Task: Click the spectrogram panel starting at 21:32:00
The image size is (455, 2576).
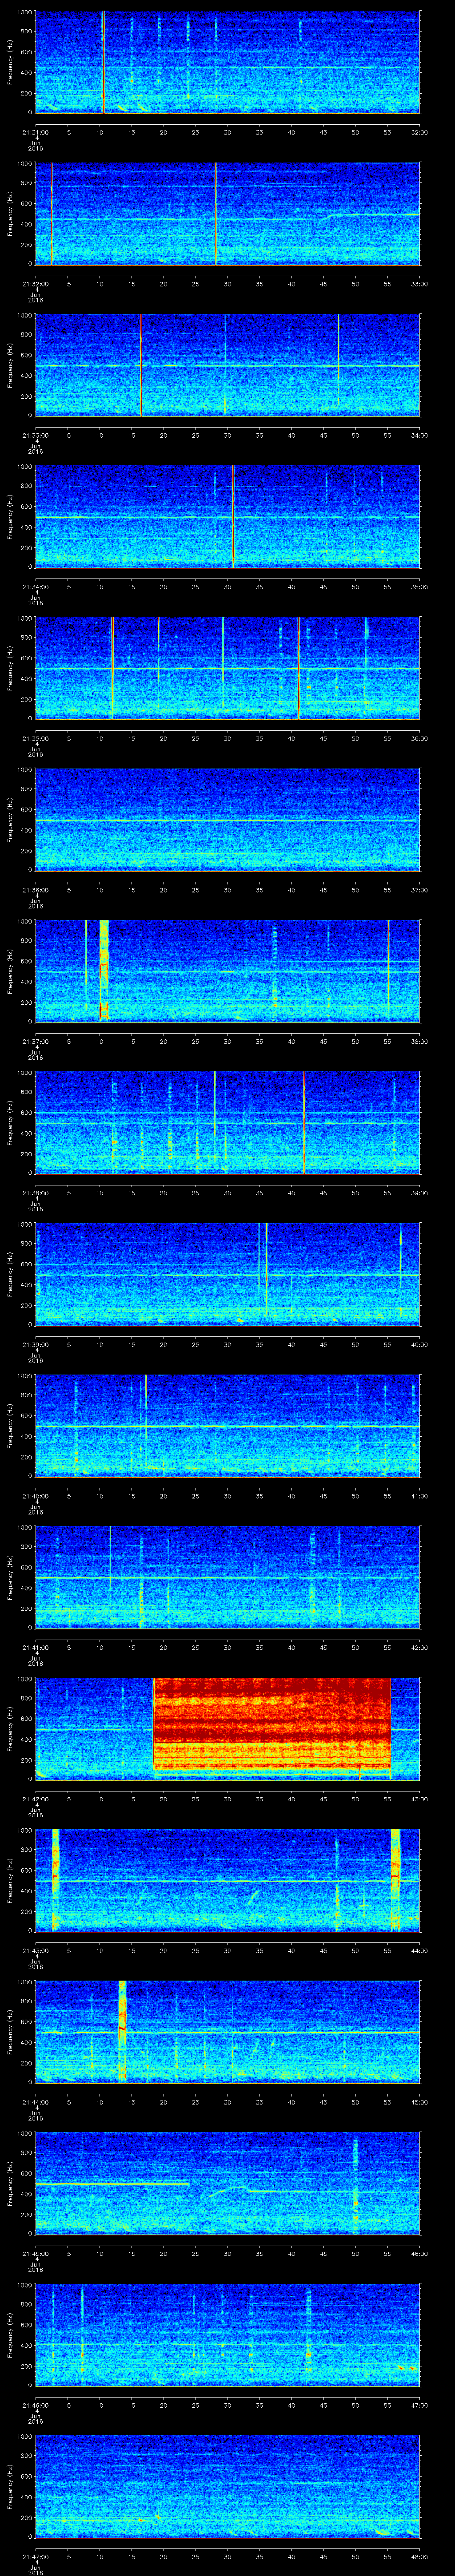Action: [228, 213]
